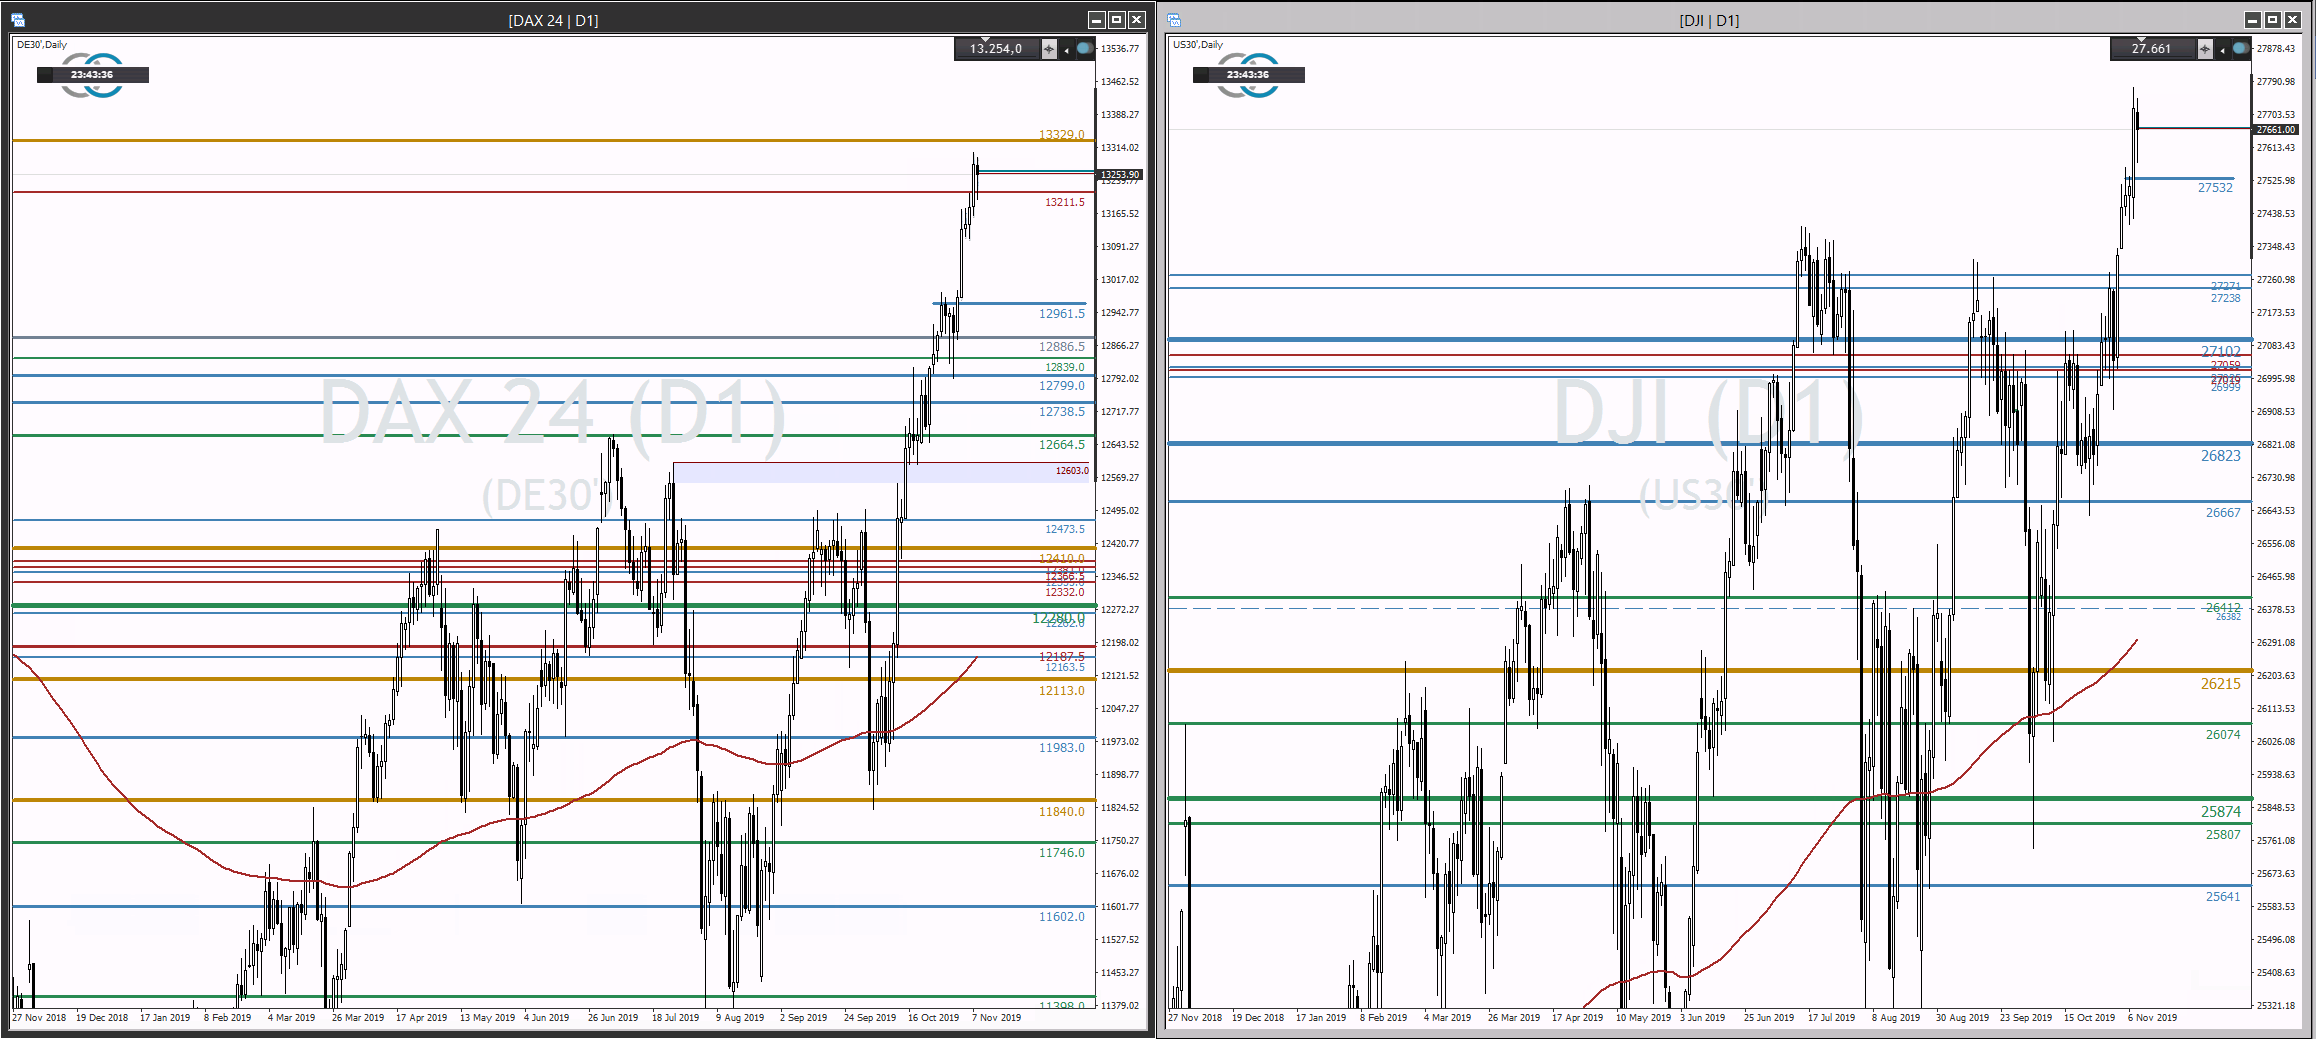The height and width of the screenshot is (1039, 2316).
Task: Click crosshair button in DJI price panel
Action: point(2205,49)
